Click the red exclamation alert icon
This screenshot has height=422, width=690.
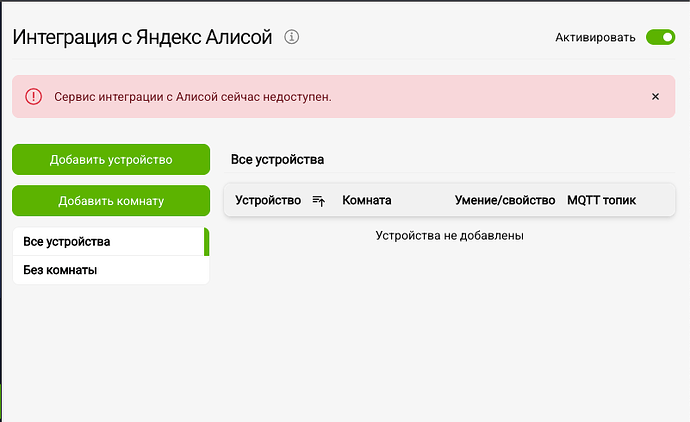point(33,96)
